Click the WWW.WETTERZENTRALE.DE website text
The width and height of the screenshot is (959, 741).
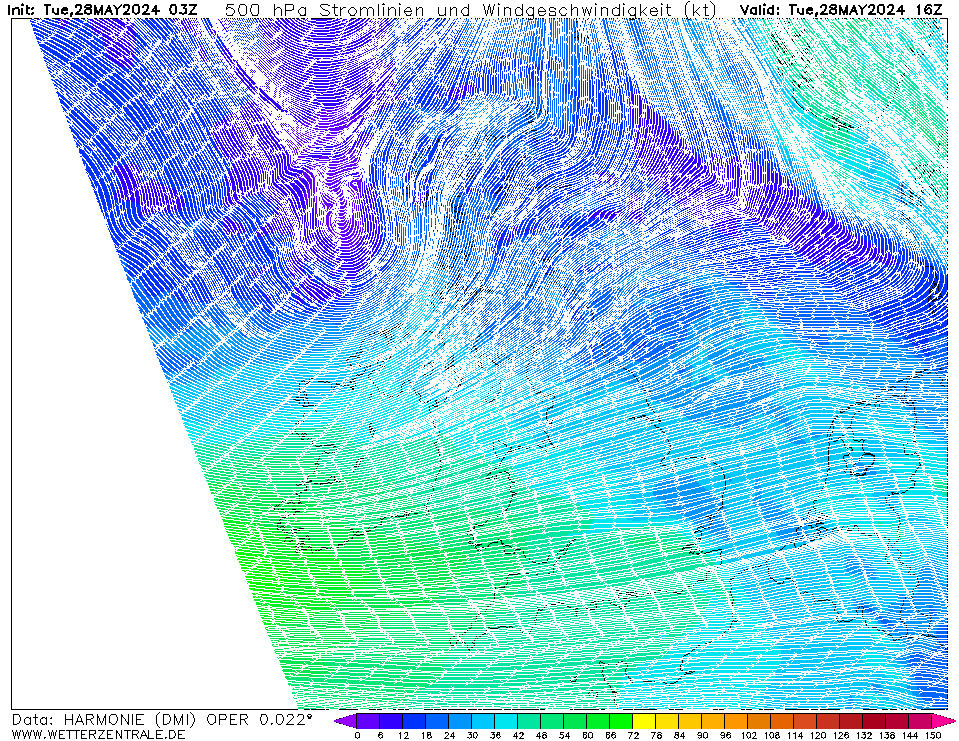click(98, 734)
